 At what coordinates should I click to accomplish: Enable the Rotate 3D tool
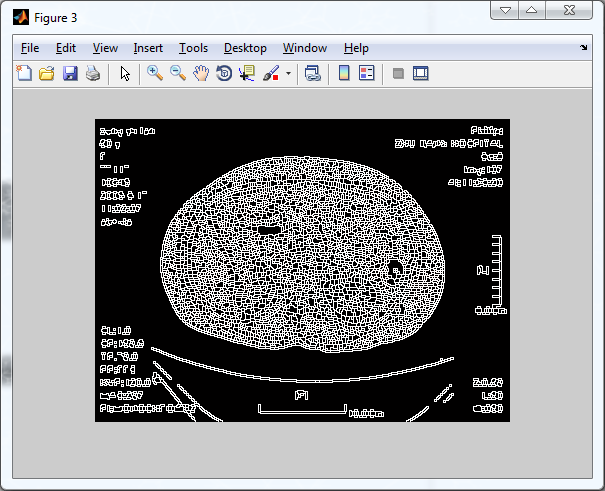[x=224, y=73]
